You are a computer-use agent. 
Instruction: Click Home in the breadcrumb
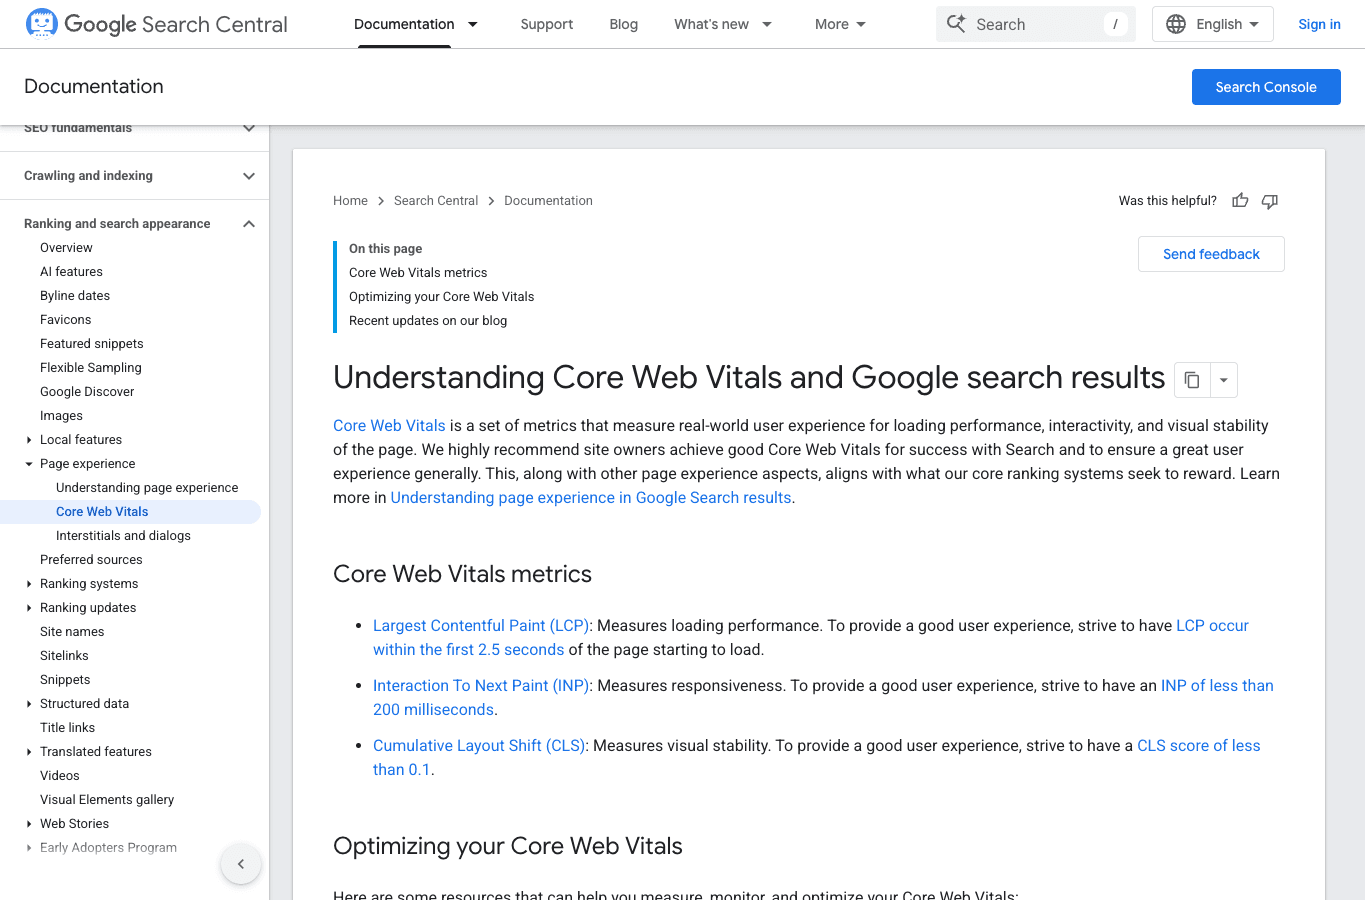tap(350, 201)
